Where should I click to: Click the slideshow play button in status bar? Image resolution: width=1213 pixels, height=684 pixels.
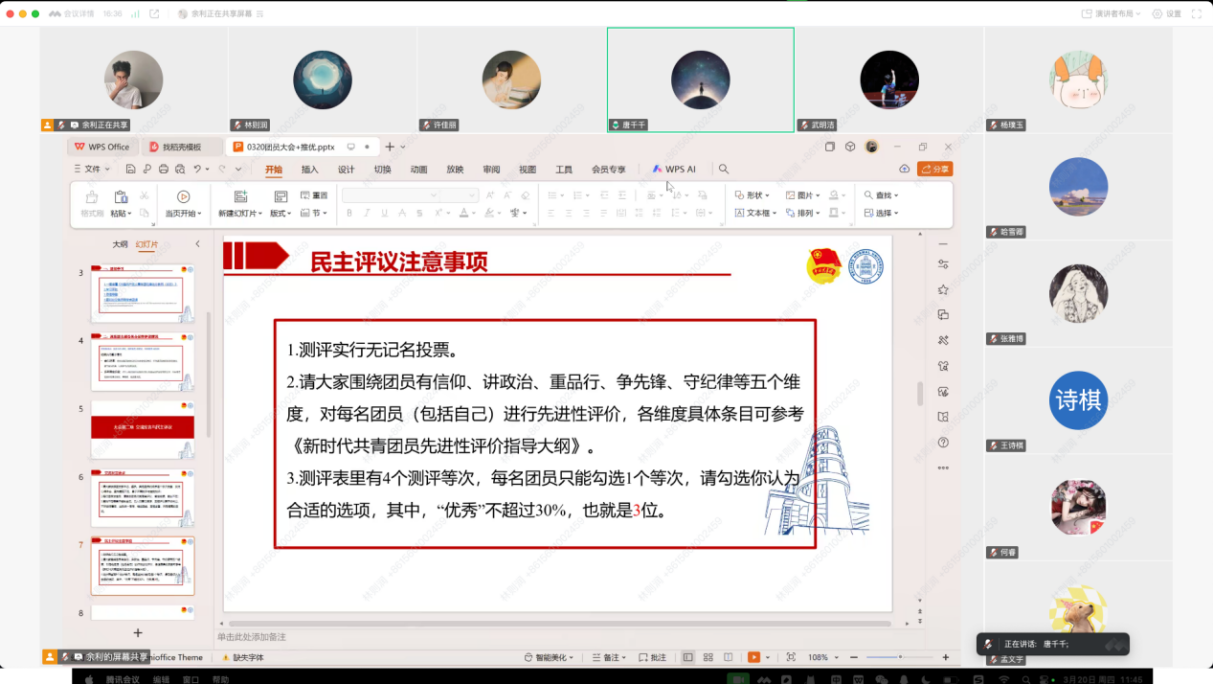pos(754,657)
